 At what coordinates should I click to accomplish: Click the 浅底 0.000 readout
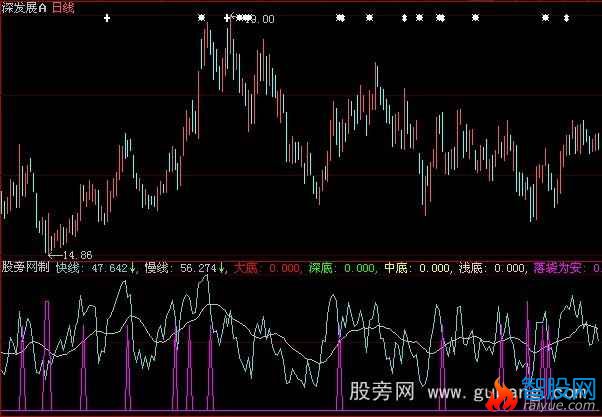point(491,268)
